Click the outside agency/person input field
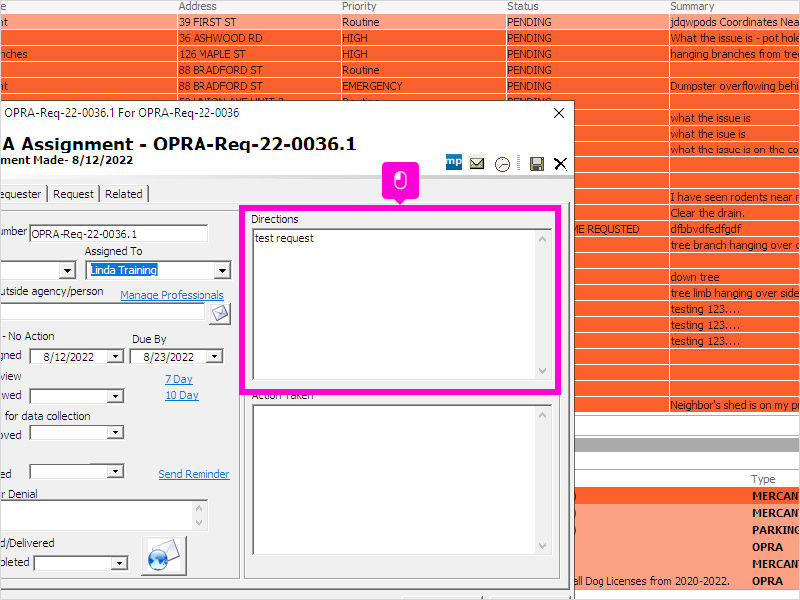This screenshot has height=600, width=800. pos(103,312)
